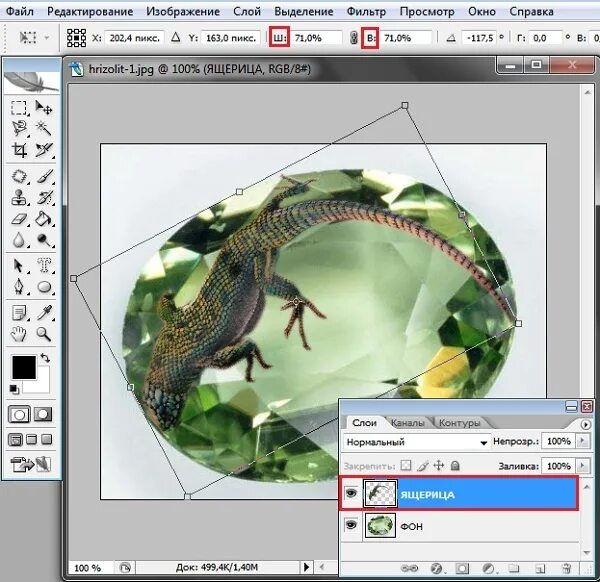
Task: Select the Blur tool
Action: tap(19, 240)
